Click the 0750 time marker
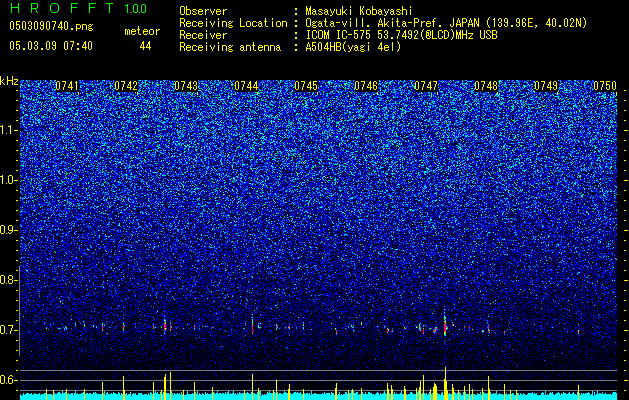629x400 pixels. [605, 86]
